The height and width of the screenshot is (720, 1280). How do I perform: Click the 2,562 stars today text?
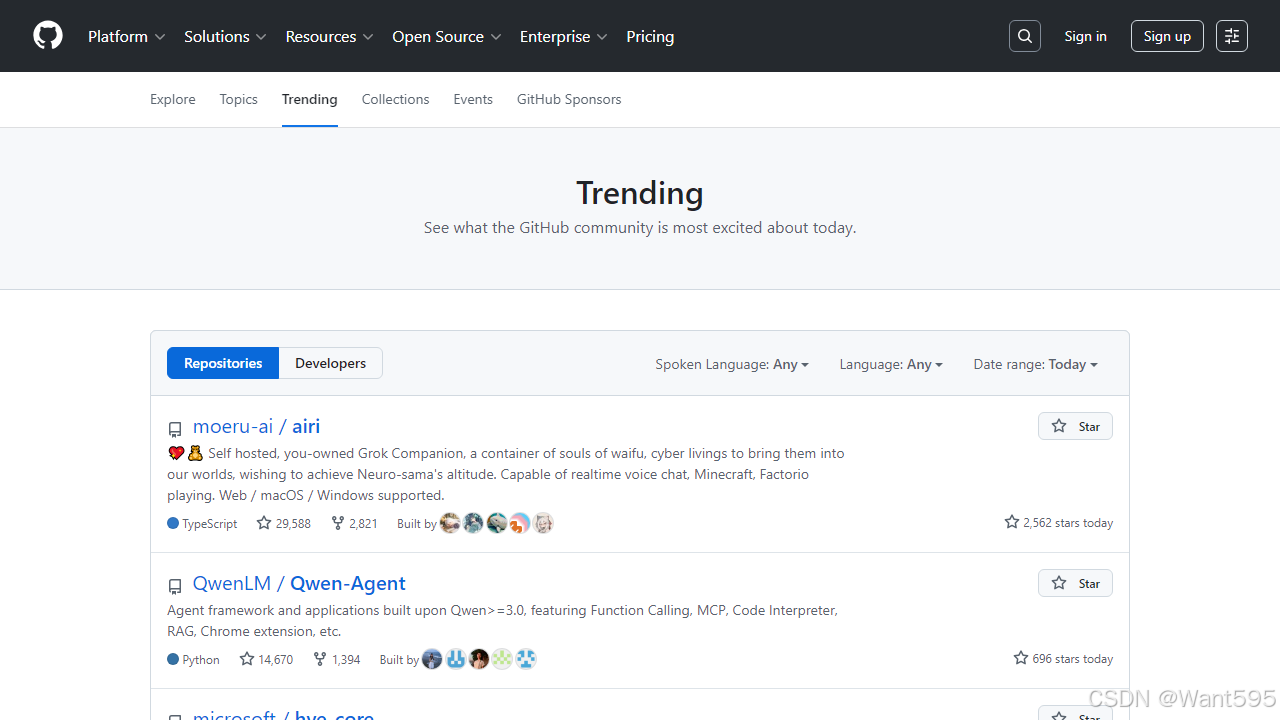pos(1059,523)
